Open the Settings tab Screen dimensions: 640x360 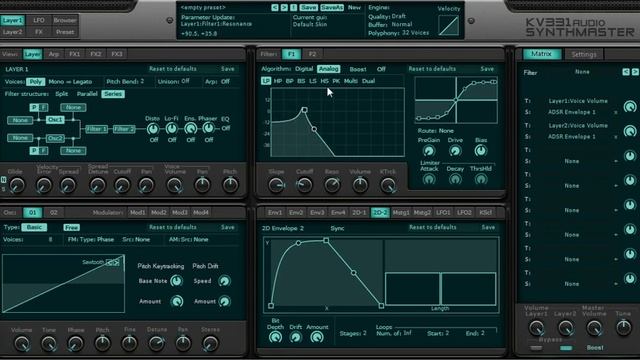[x=583, y=54]
